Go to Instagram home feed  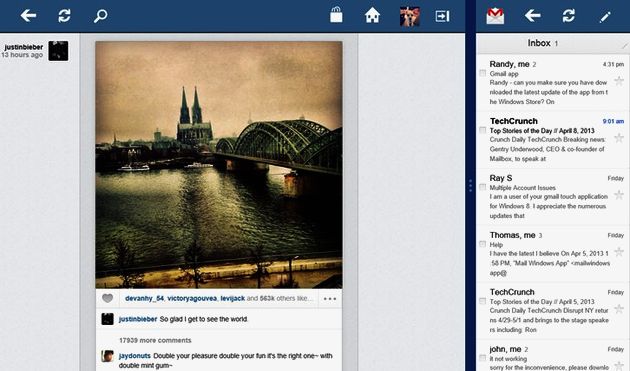[372, 16]
